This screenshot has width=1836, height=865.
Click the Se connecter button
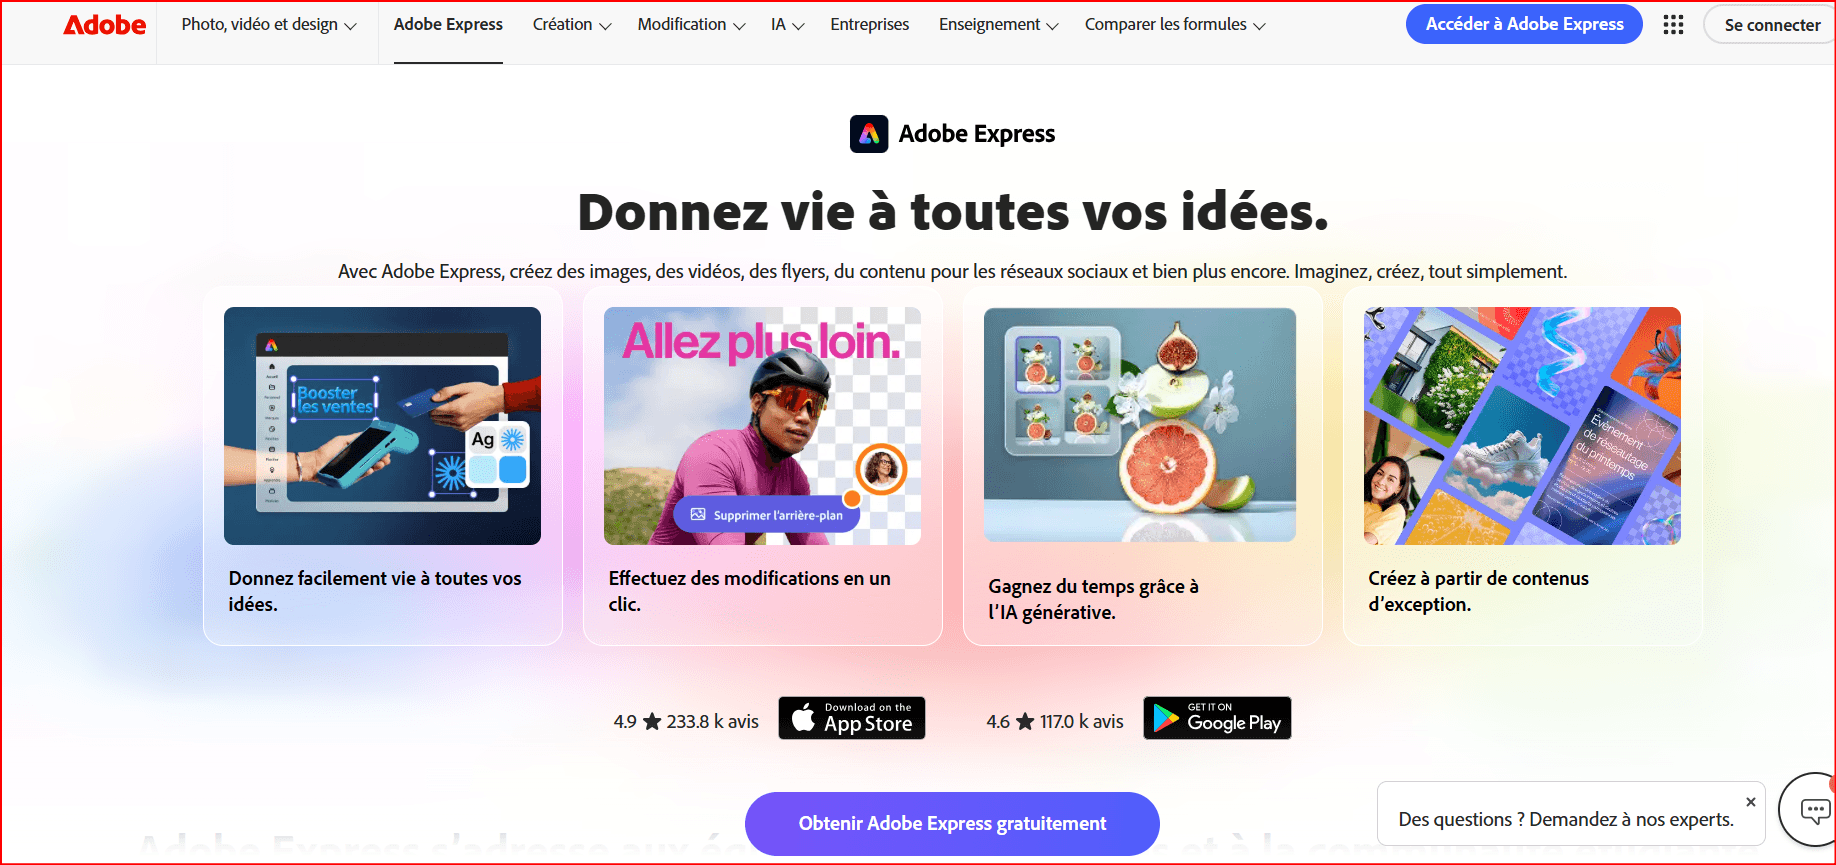click(x=1771, y=25)
